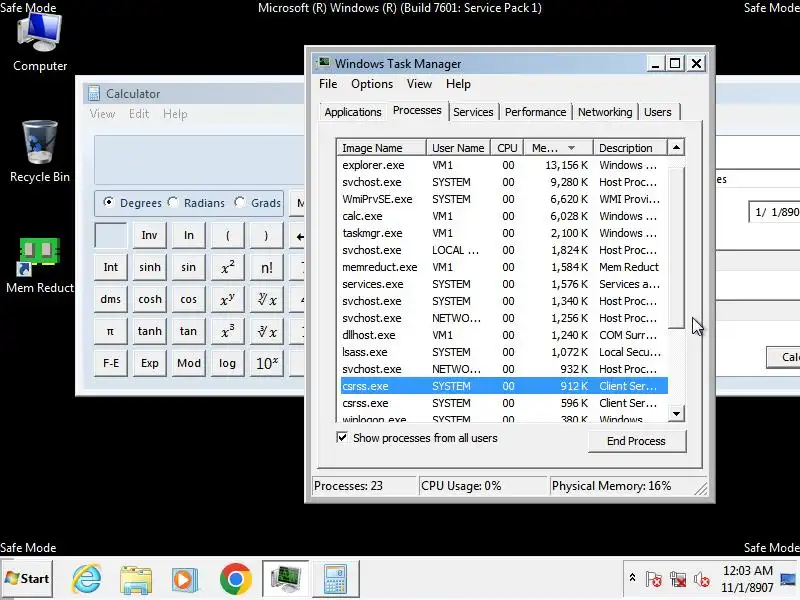Image resolution: width=800 pixels, height=600 pixels.
Task: Click the sinh button in Calculator
Action: [x=149, y=267]
